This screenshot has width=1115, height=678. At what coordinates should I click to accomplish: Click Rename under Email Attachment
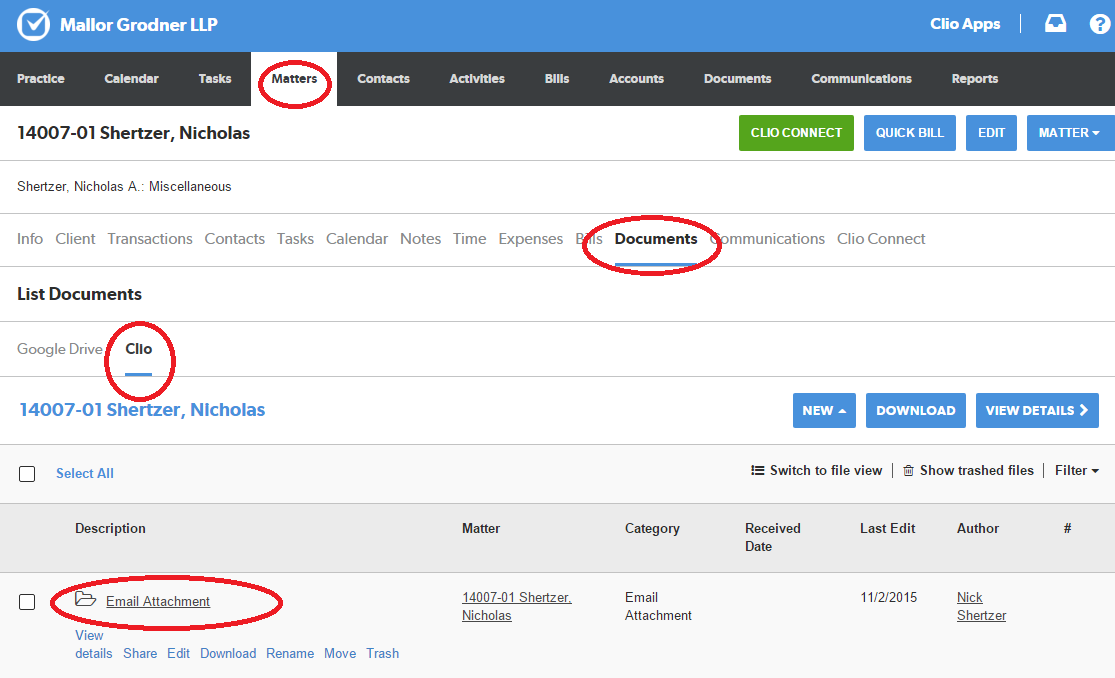click(290, 654)
